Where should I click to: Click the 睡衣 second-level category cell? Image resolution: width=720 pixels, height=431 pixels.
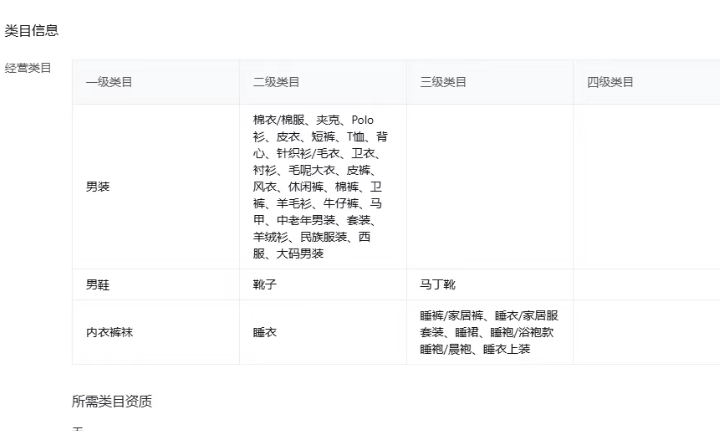(266, 332)
